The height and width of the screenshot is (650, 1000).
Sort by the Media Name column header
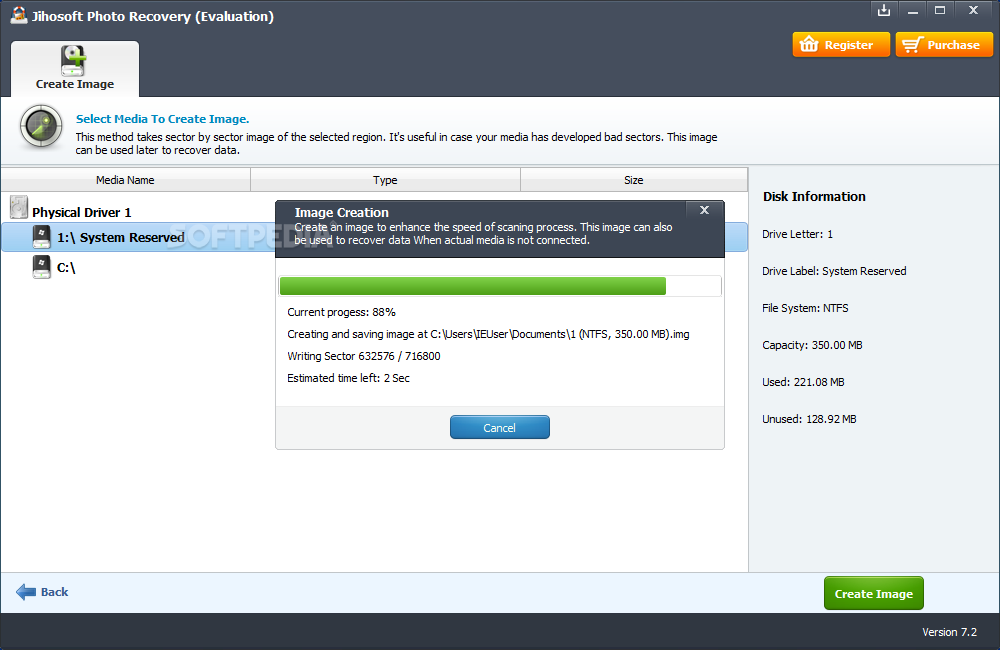coord(125,180)
